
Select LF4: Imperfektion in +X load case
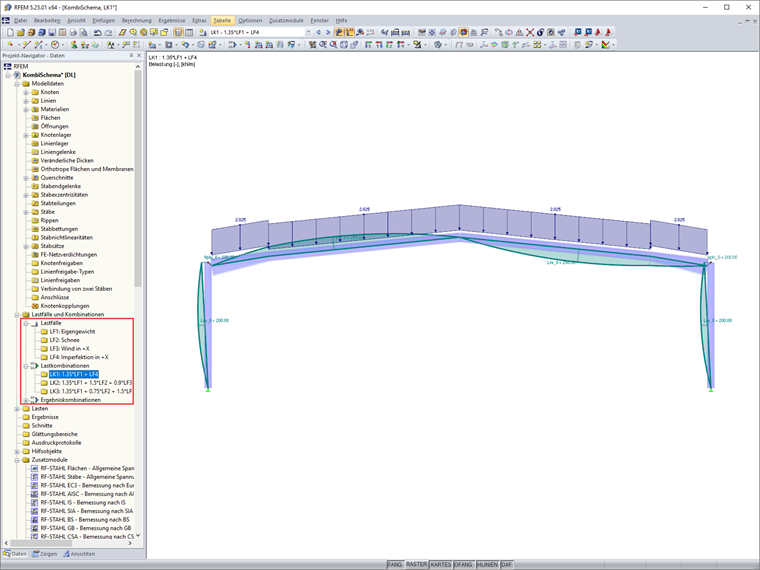pos(79,357)
